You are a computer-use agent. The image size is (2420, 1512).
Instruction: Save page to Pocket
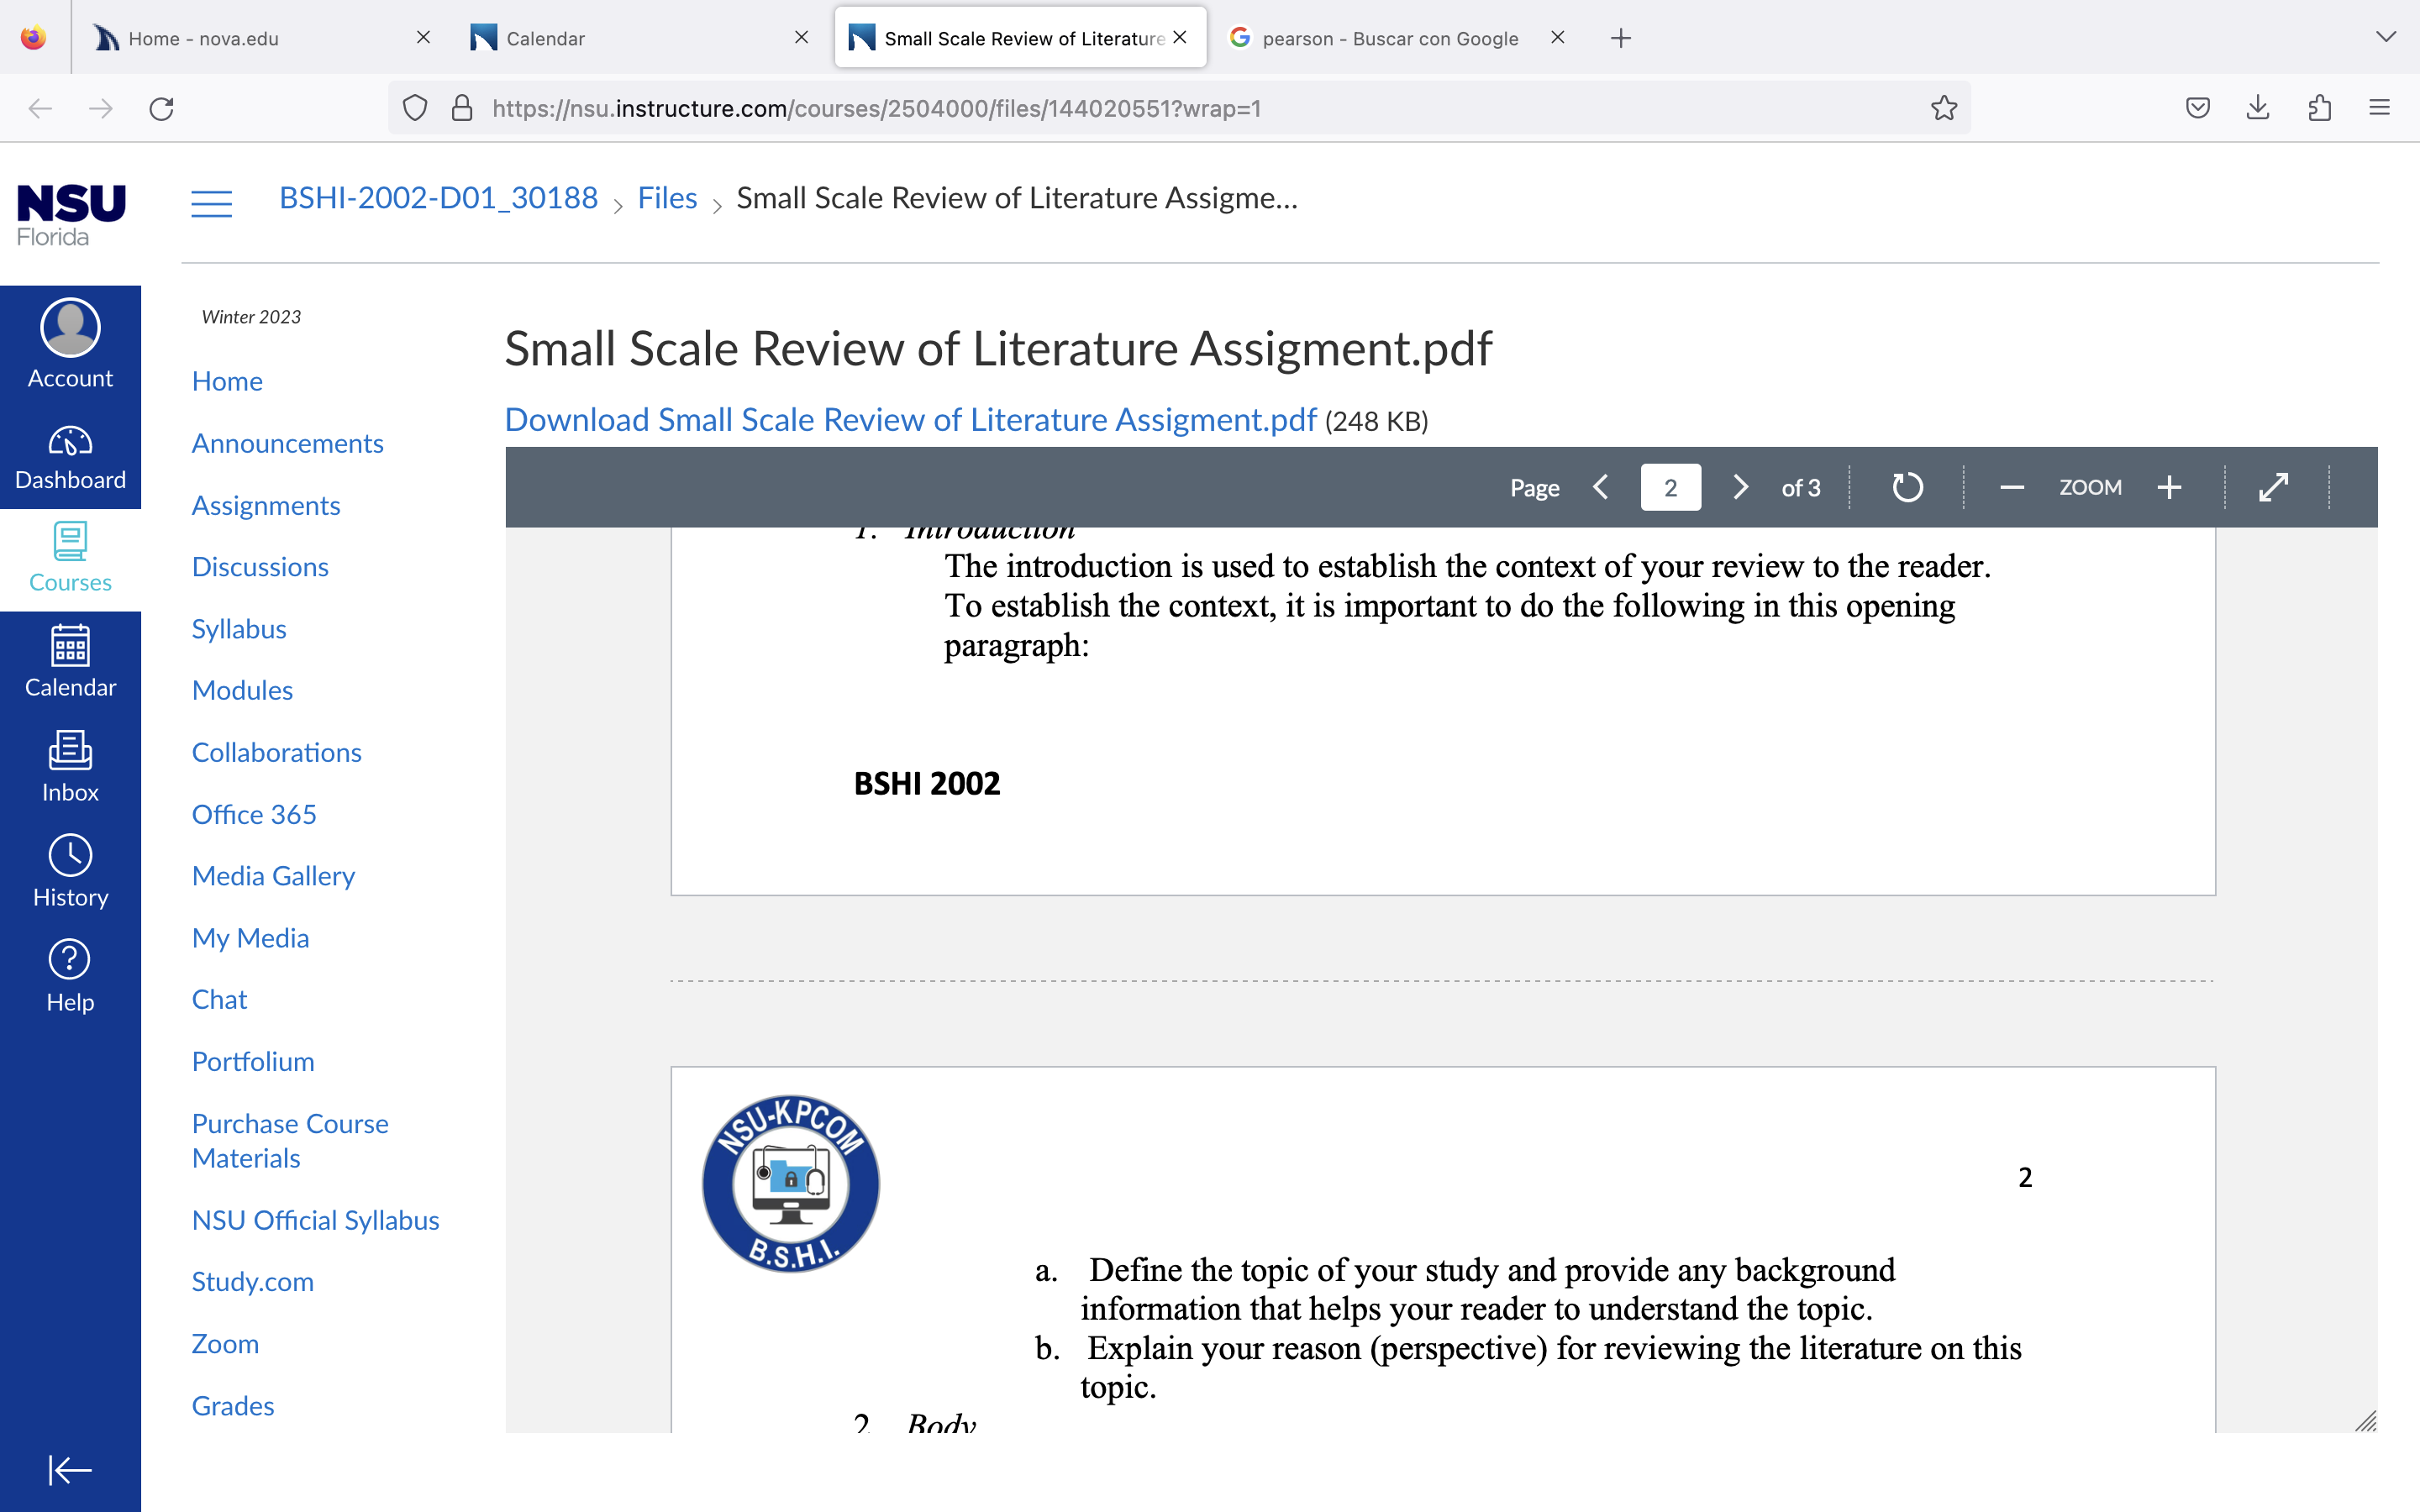(2197, 108)
